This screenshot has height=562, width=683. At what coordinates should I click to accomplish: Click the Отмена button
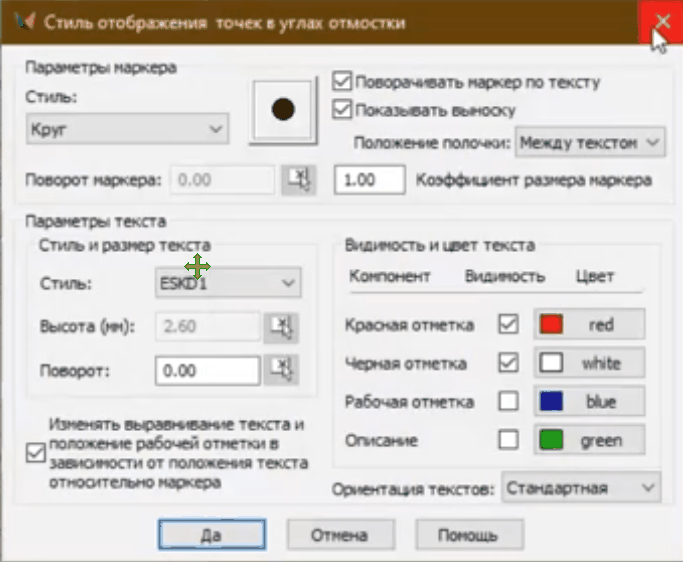338,535
